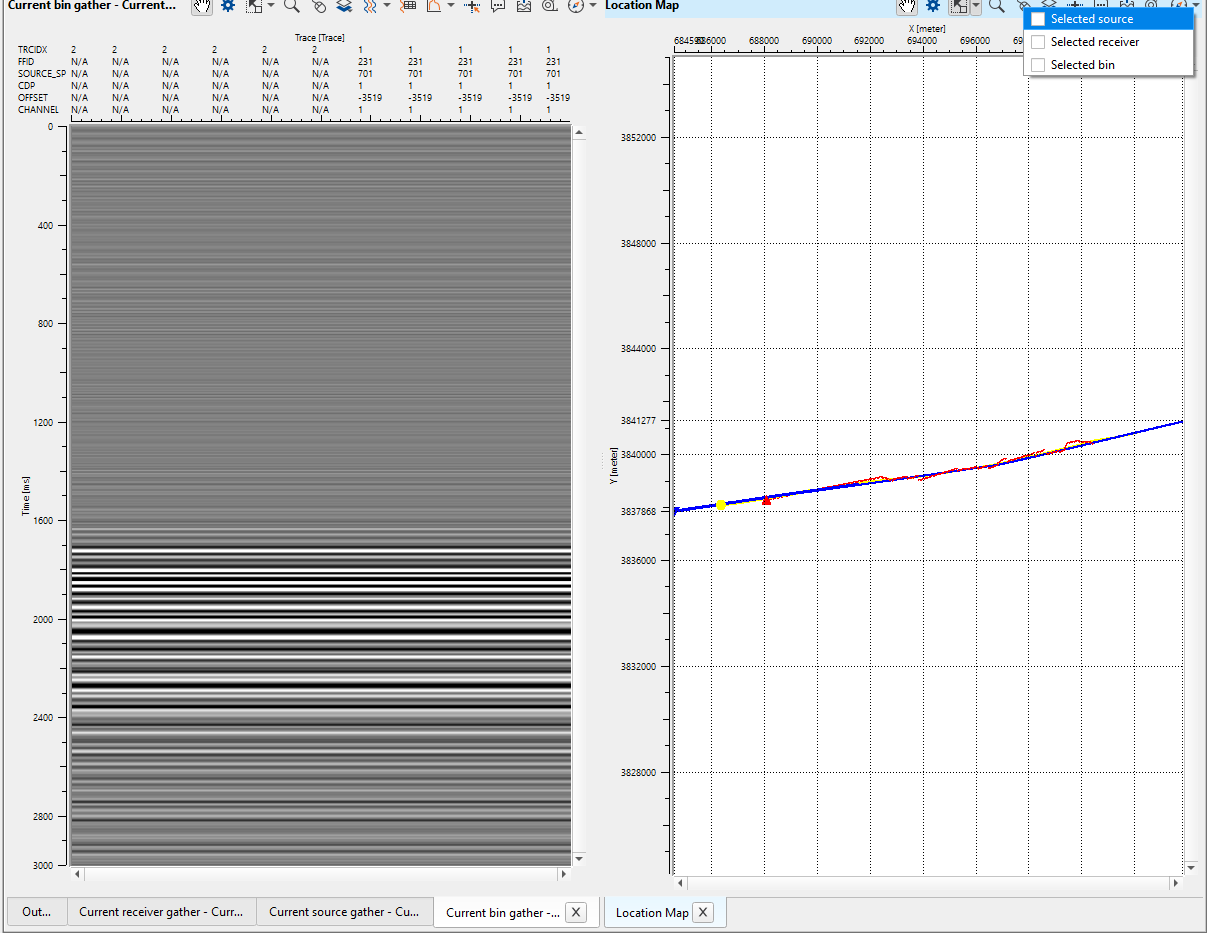Activate the picking crosshair tool

pyautogui.click(x=470, y=6)
